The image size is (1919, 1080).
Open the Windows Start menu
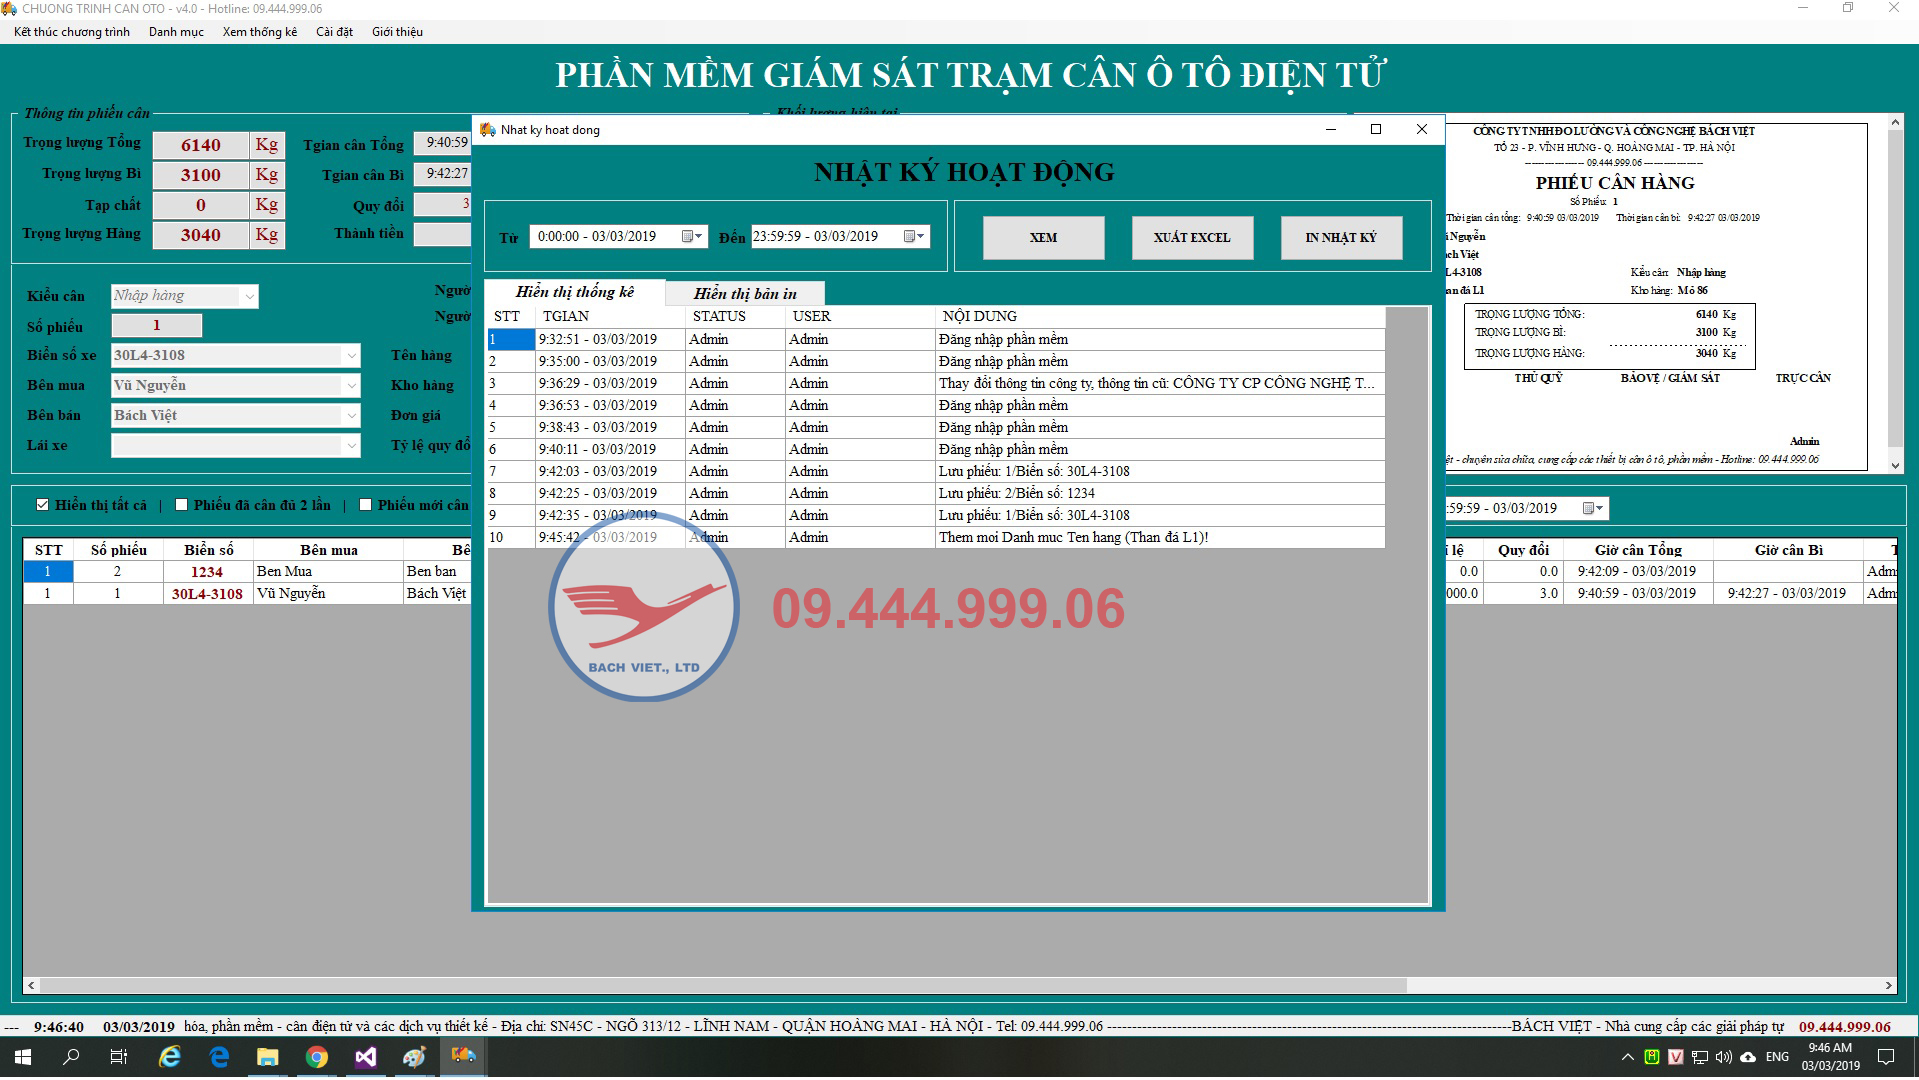pos(22,1057)
